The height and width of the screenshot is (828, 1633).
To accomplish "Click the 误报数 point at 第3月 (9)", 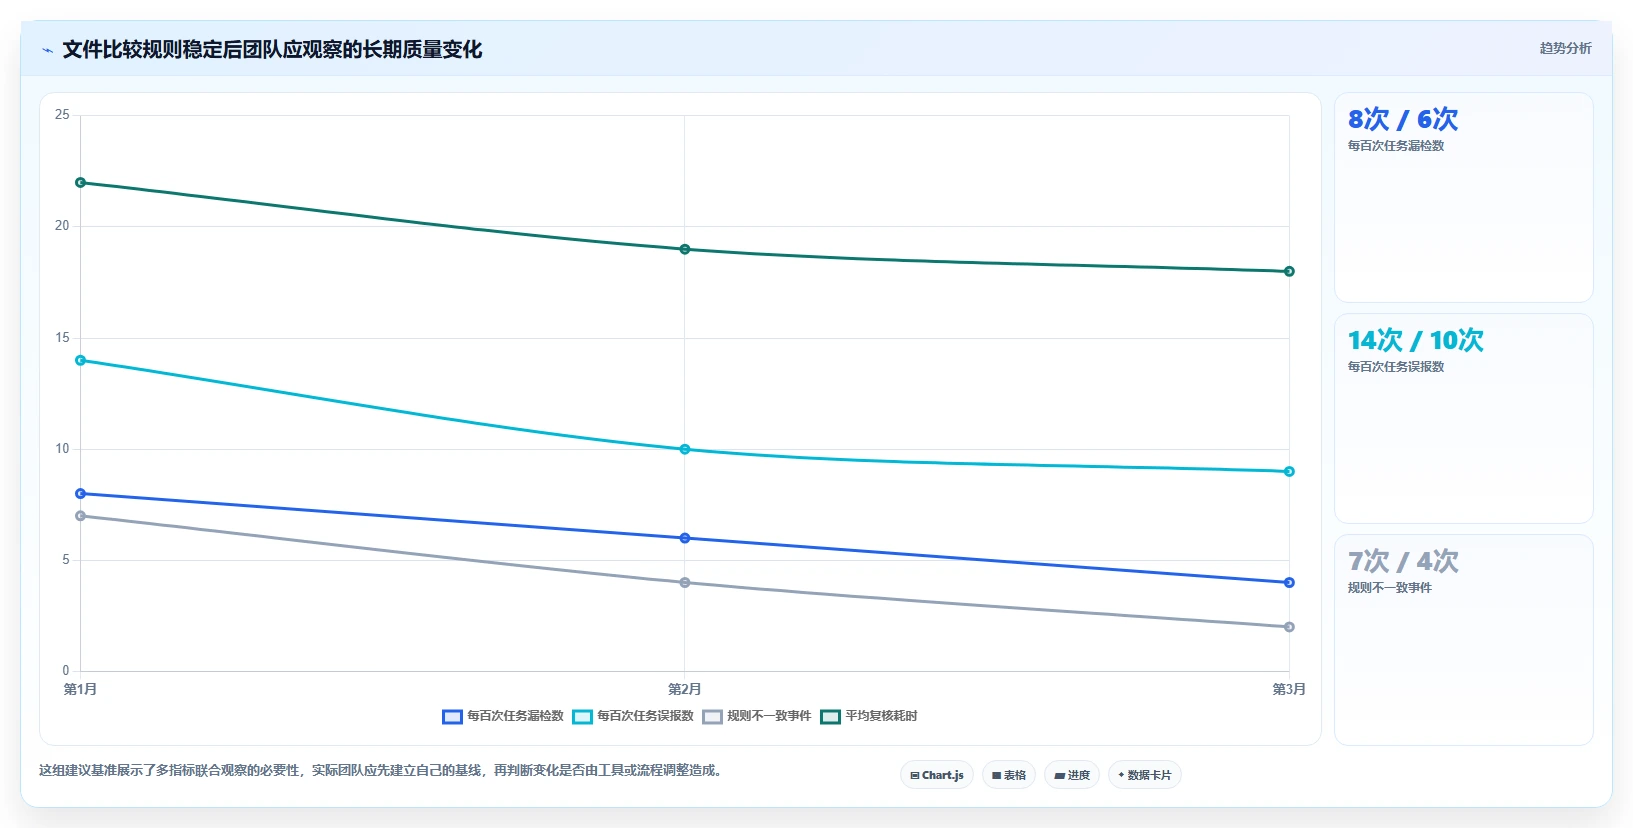I will 1289,471.
